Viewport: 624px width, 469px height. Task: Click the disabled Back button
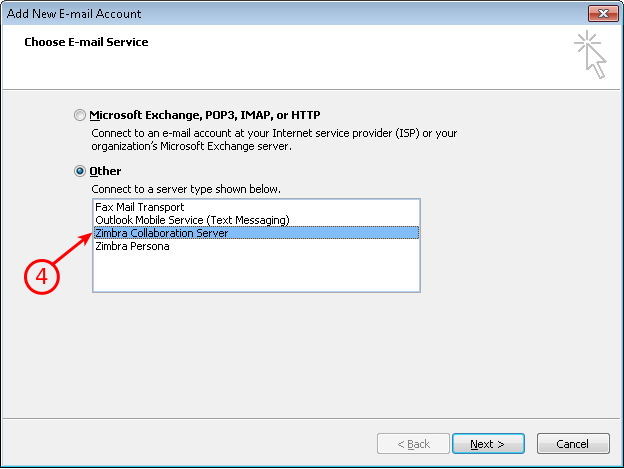point(413,444)
